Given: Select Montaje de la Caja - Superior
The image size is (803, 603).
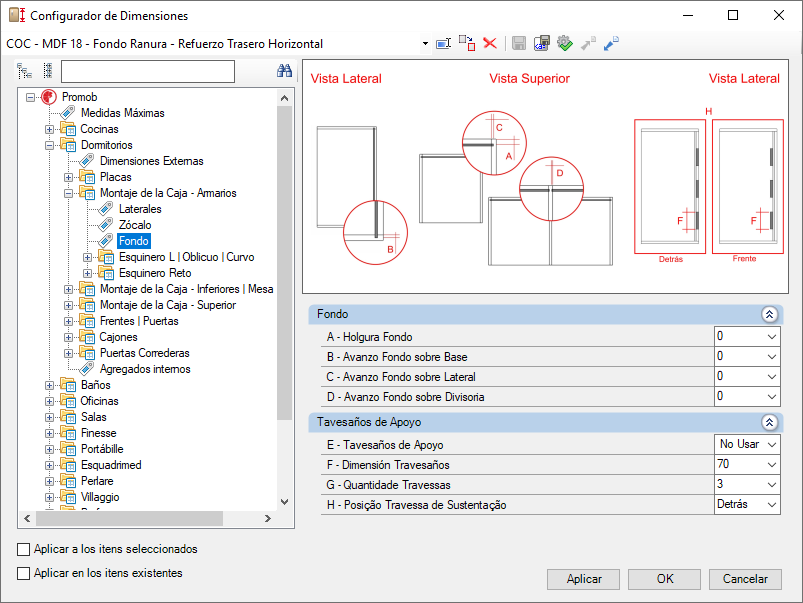Looking at the screenshot, I should [x=168, y=305].
